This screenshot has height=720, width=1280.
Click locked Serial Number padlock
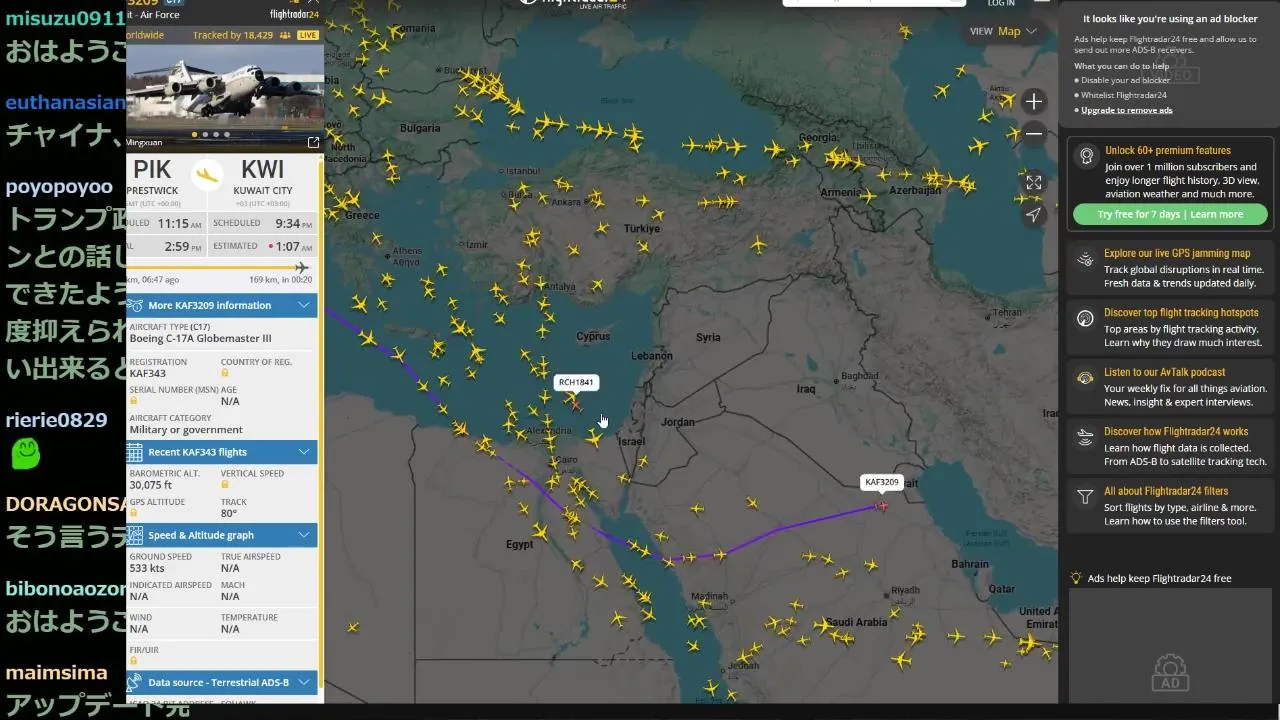click(x=134, y=401)
